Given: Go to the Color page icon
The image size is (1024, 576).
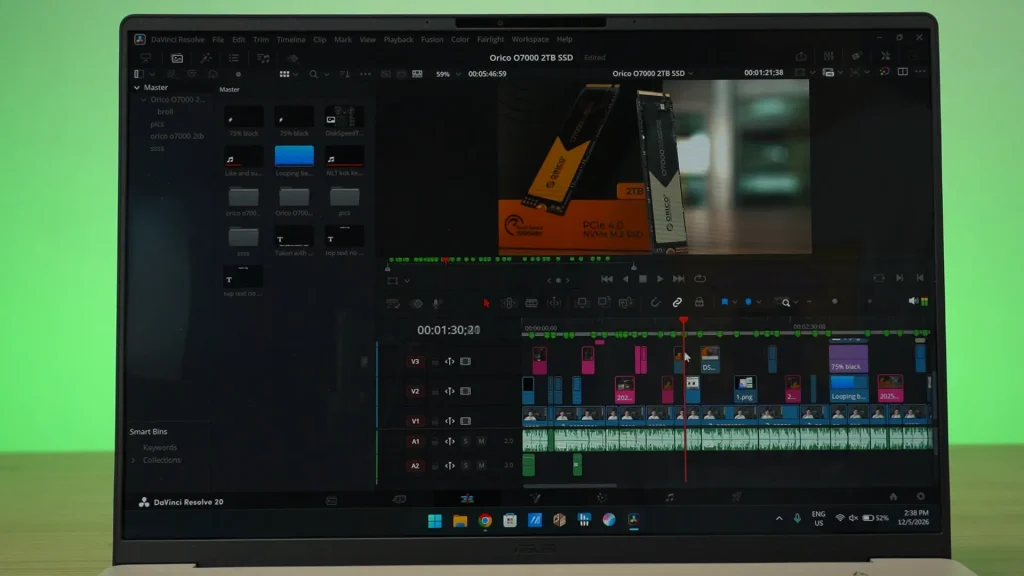Looking at the screenshot, I should pyautogui.click(x=602, y=498).
